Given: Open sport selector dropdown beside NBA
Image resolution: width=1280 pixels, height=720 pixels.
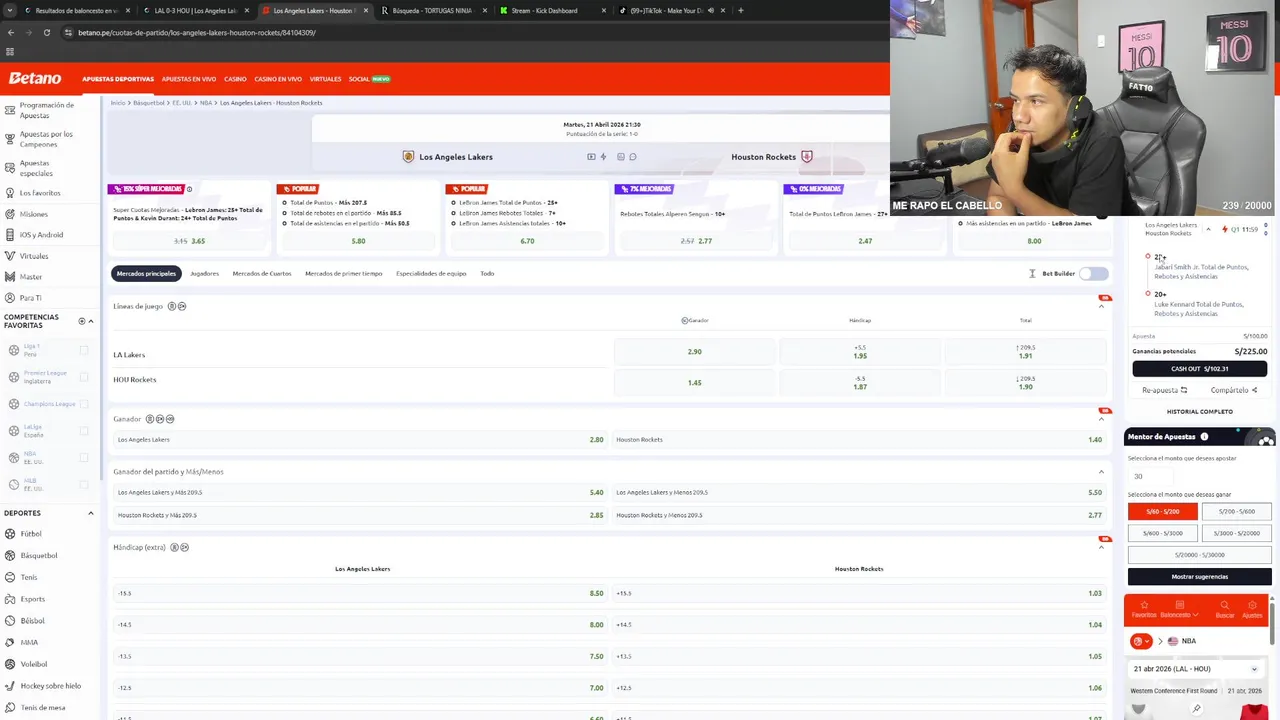Looking at the screenshot, I should point(1141,641).
